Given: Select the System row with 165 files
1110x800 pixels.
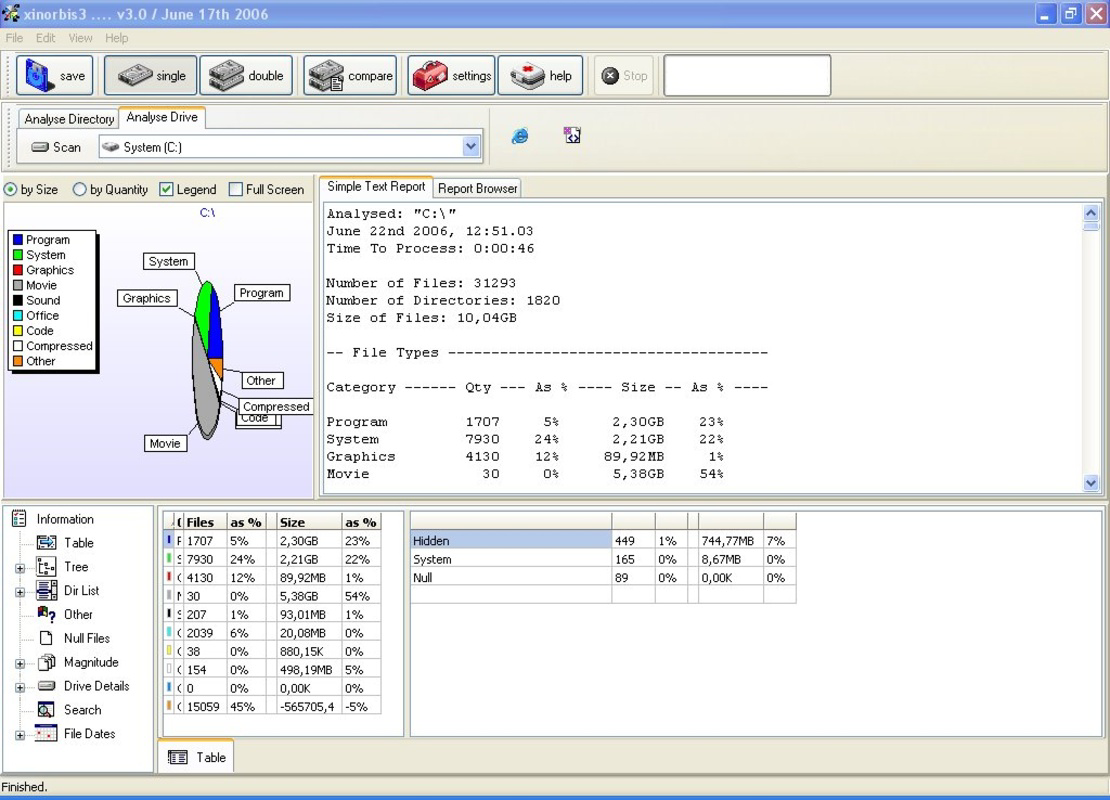Looking at the screenshot, I should click(603, 559).
